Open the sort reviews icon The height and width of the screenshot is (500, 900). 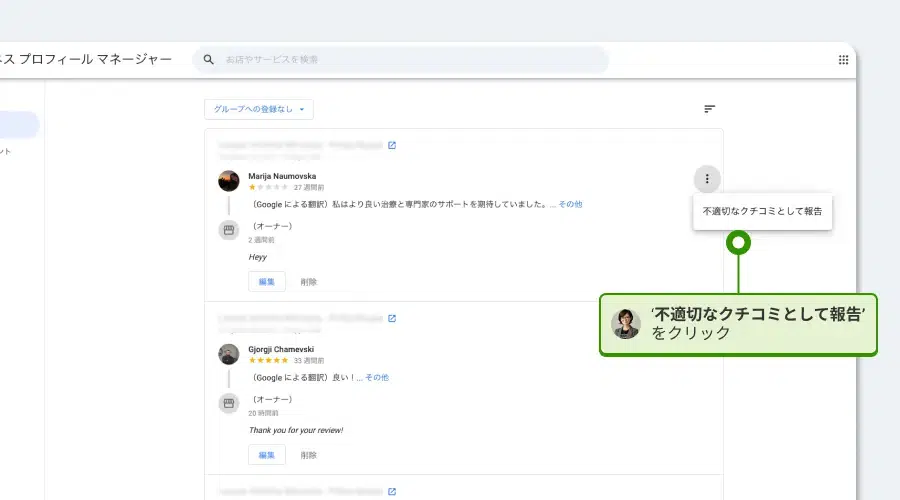[709, 109]
